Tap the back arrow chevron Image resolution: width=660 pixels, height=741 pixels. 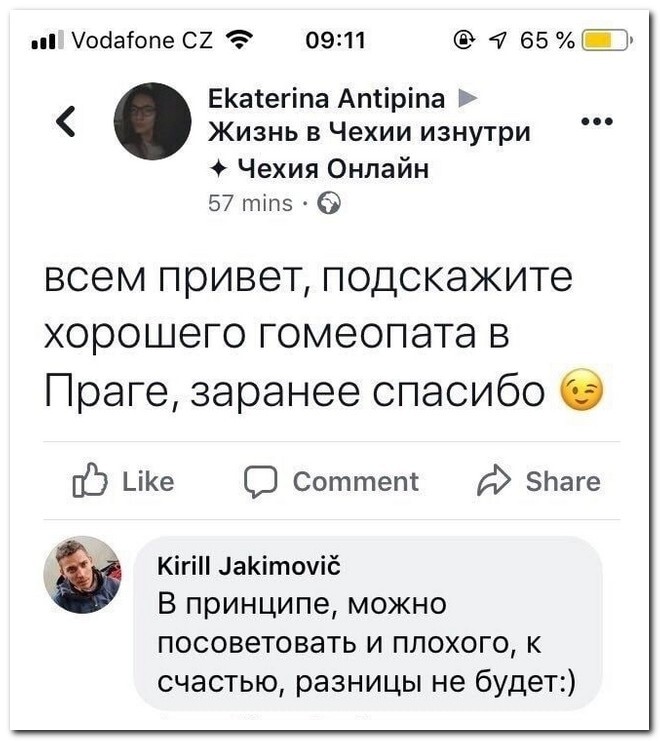66,122
